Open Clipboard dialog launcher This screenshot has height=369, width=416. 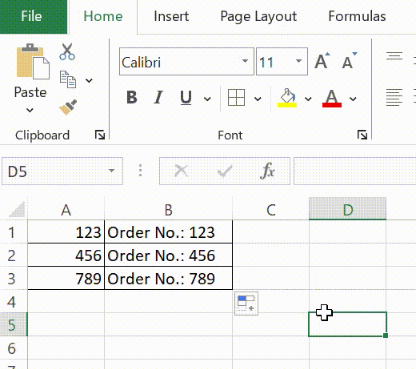(x=100, y=135)
